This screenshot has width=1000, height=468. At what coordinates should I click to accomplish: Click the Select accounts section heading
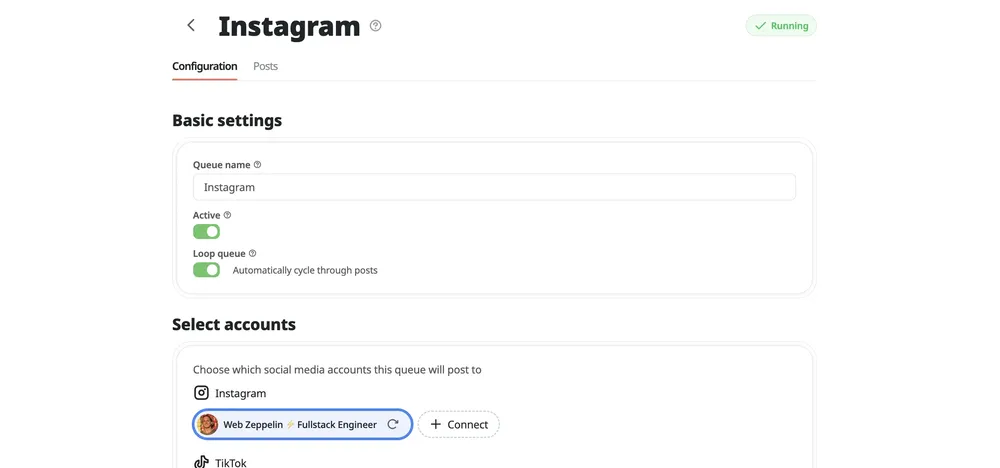233,324
